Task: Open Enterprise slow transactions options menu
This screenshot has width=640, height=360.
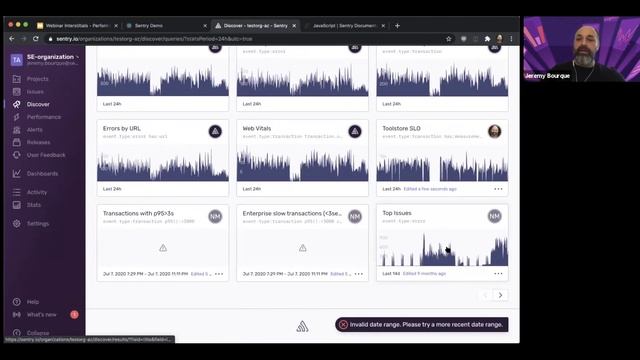Action: tap(358, 274)
